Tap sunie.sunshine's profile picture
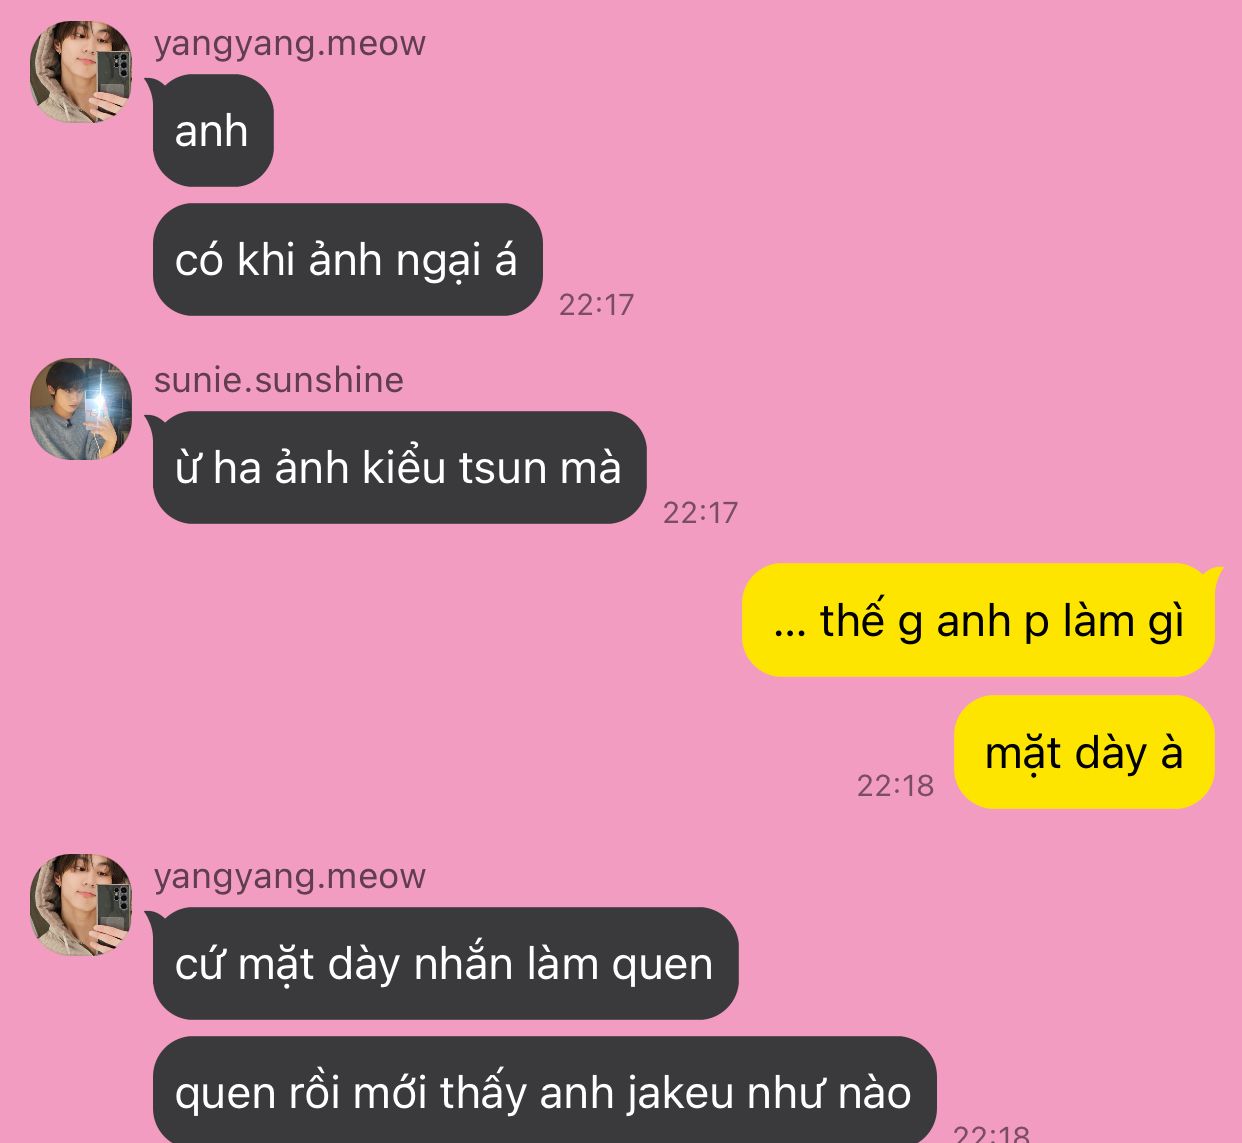The height and width of the screenshot is (1143, 1242). click(81, 409)
